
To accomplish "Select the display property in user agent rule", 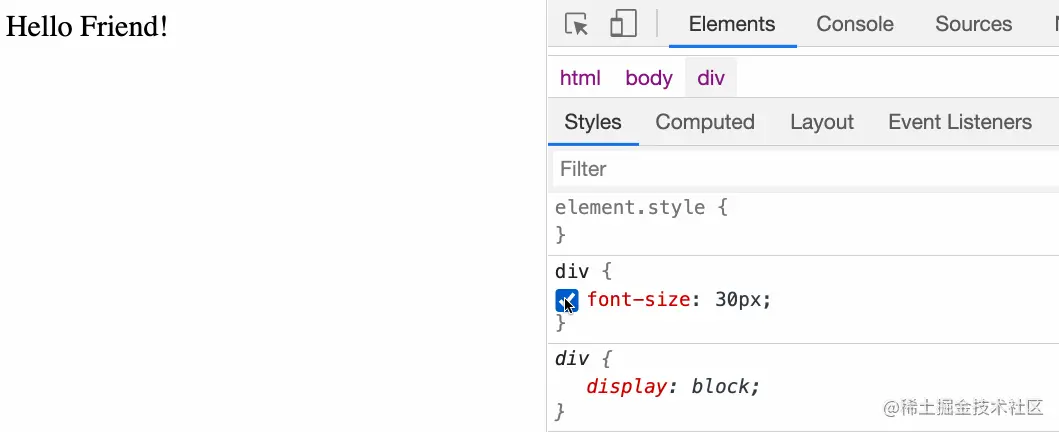I will (x=625, y=387).
